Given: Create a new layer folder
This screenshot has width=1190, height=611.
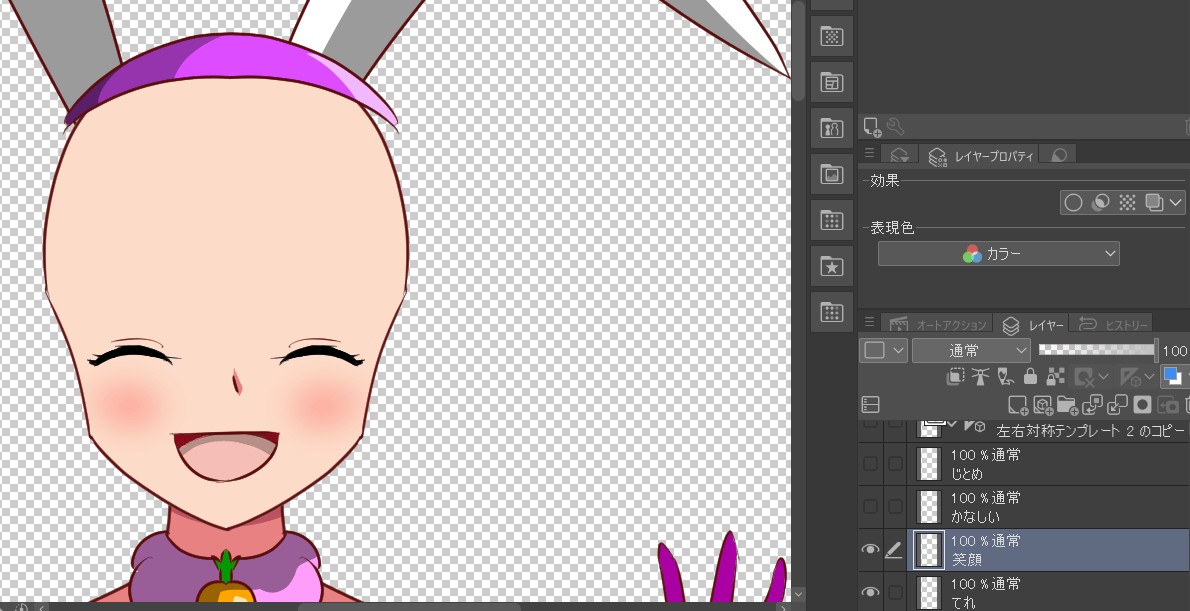Looking at the screenshot, I should 1068,403.
